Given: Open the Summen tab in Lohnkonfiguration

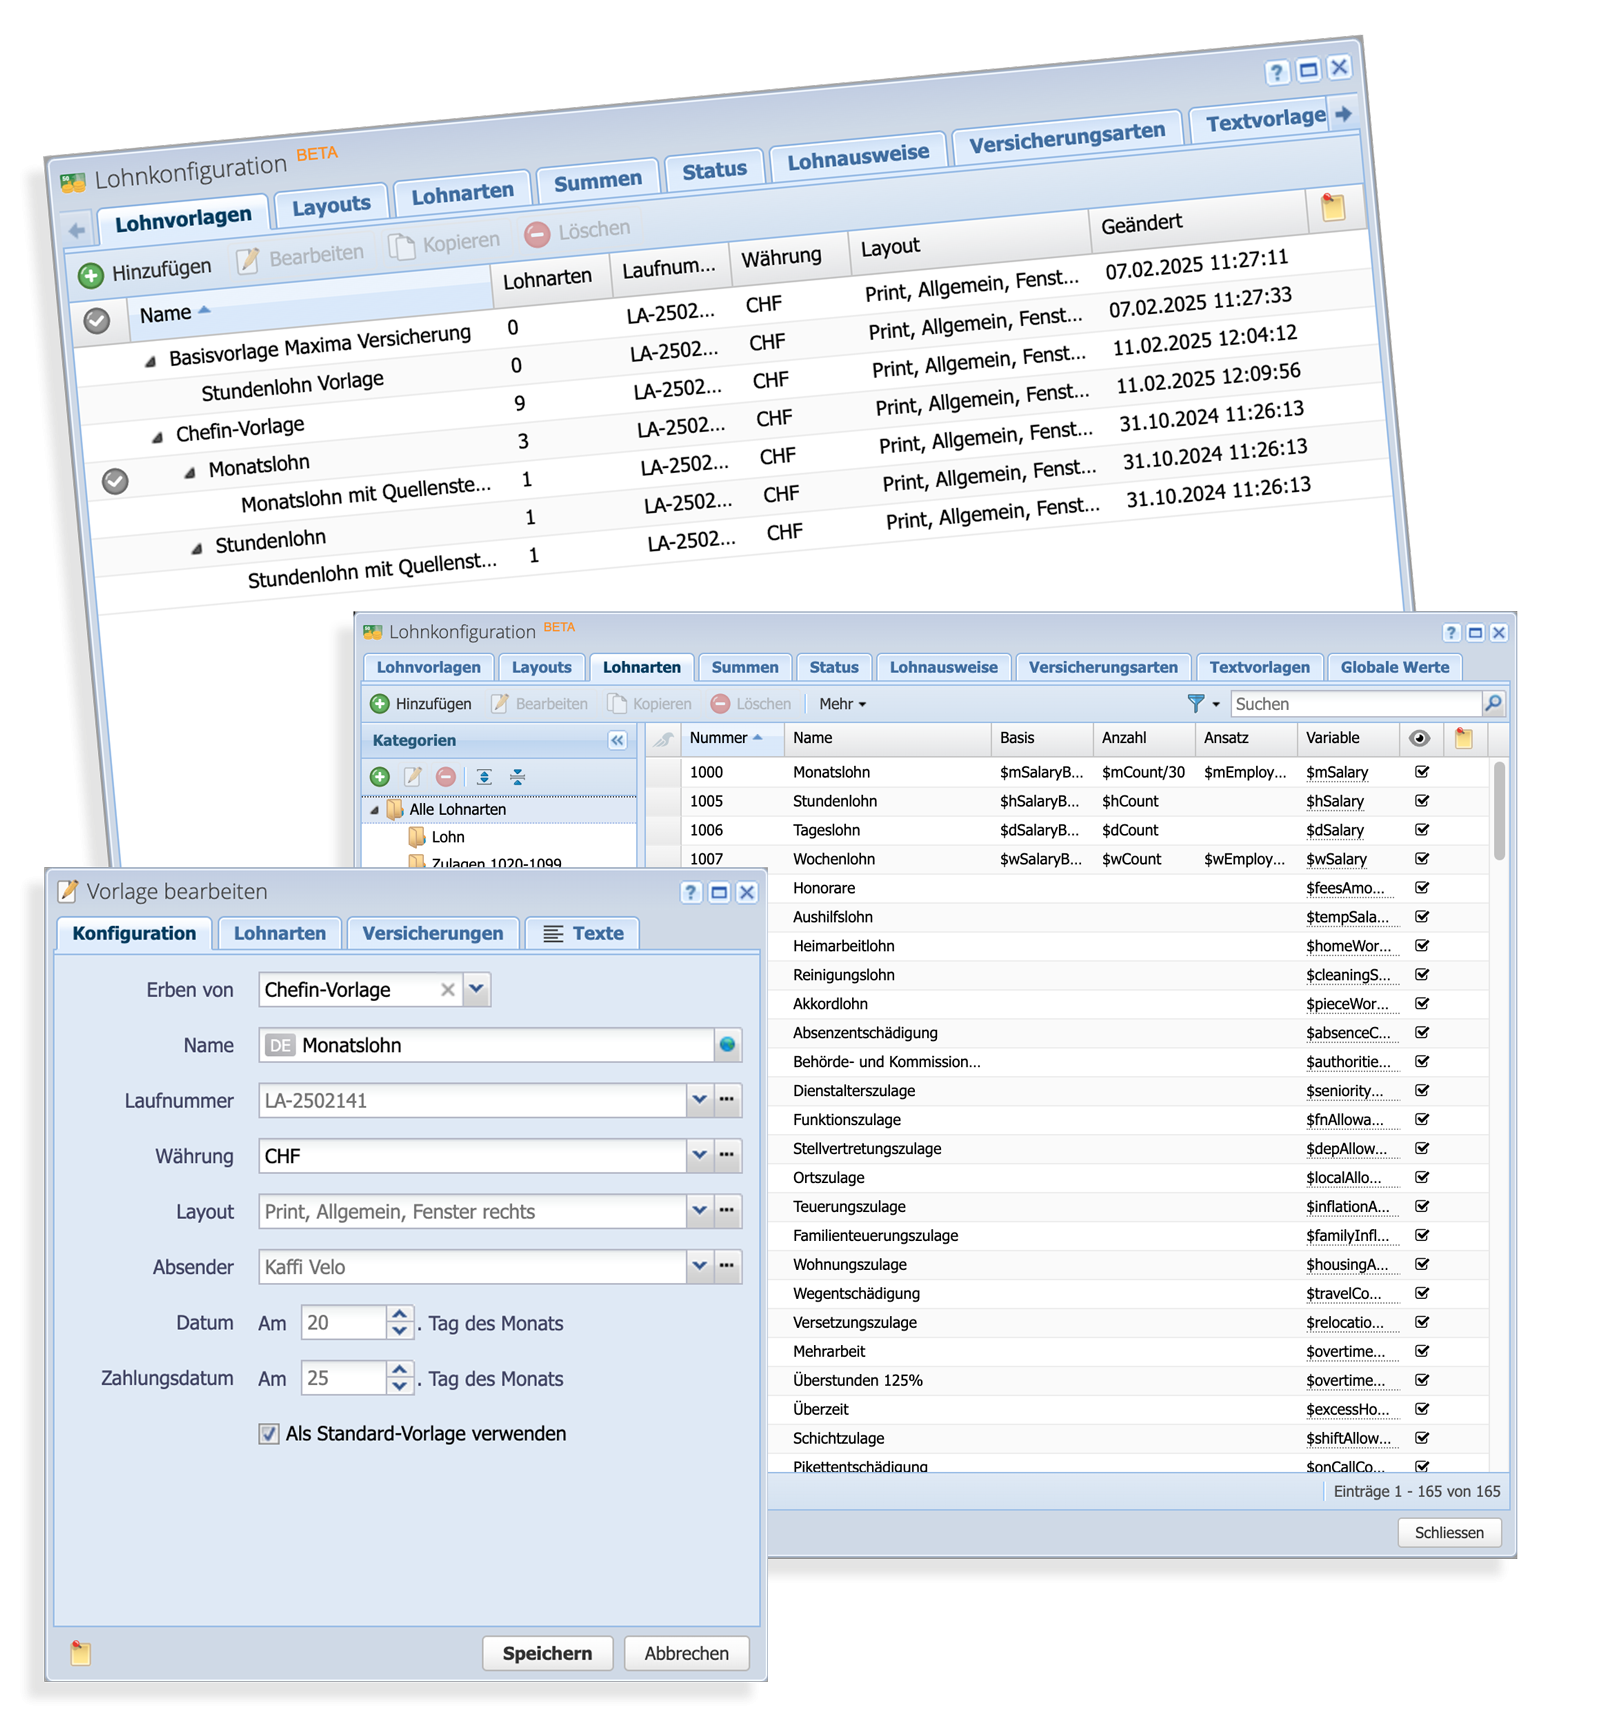Looking at the screenshot, I should [744, 667].
